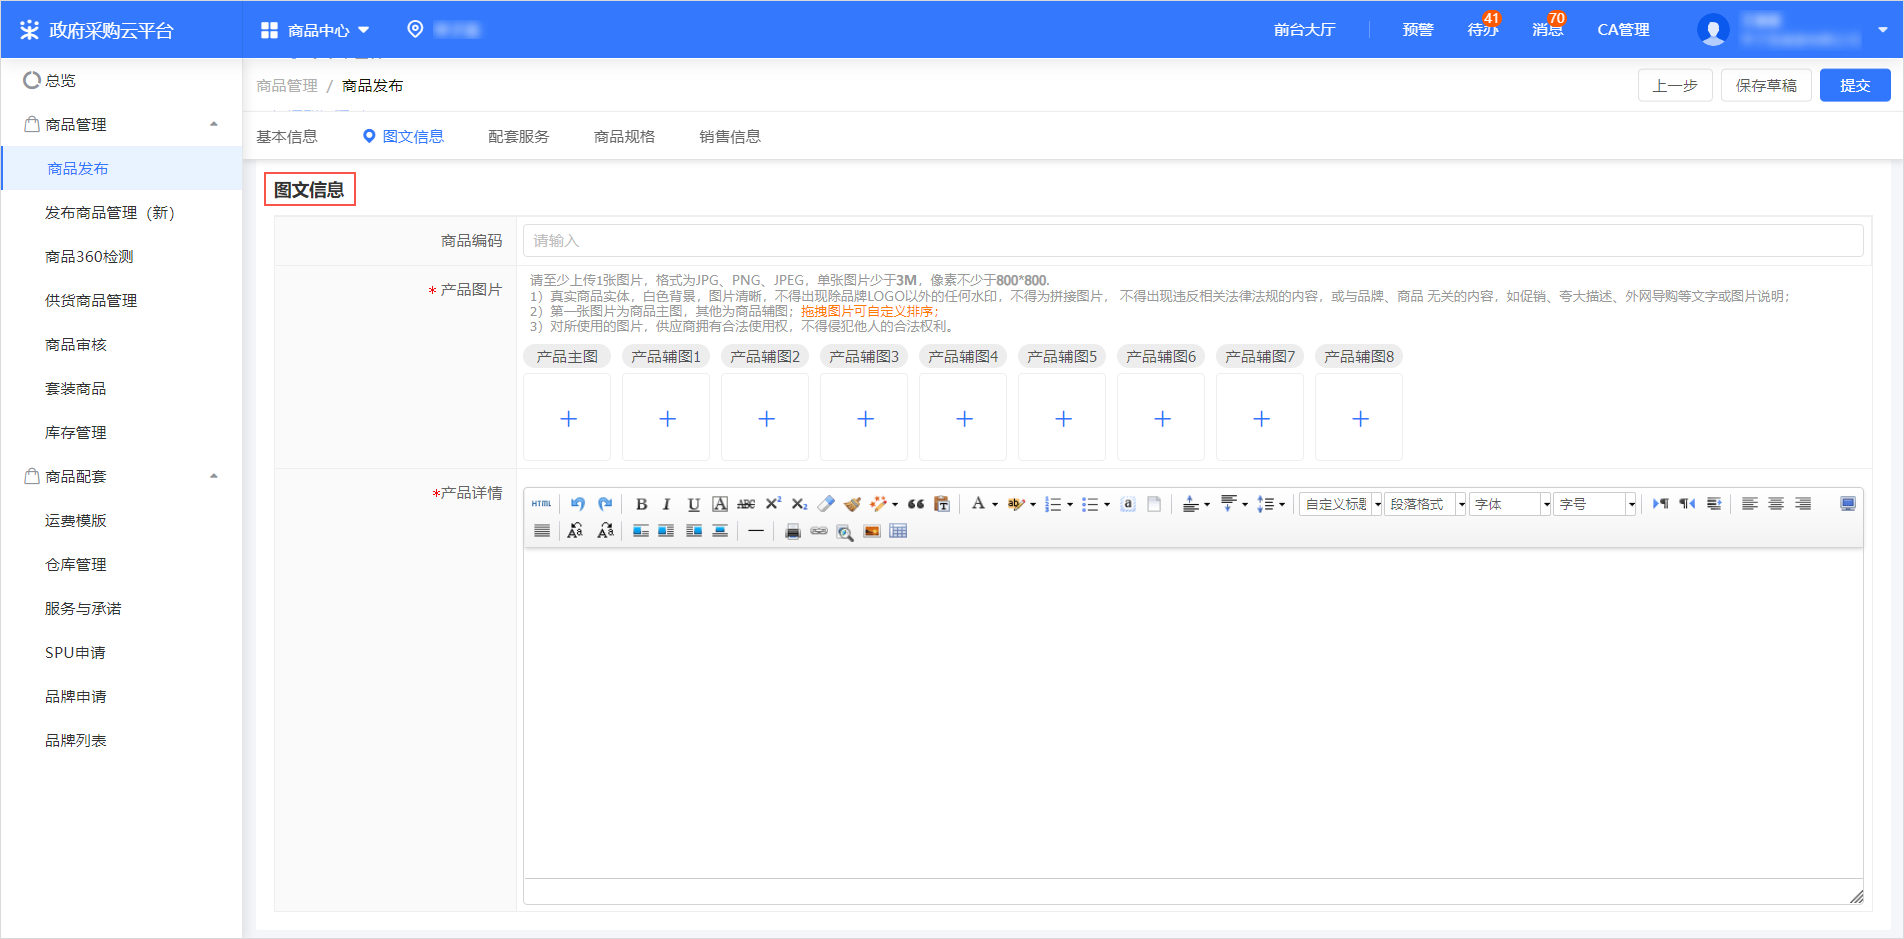This screenshot has height=939, width=1904.
Task: Switch to the 商品规格 tab
Action: click(x=624, y=136)
